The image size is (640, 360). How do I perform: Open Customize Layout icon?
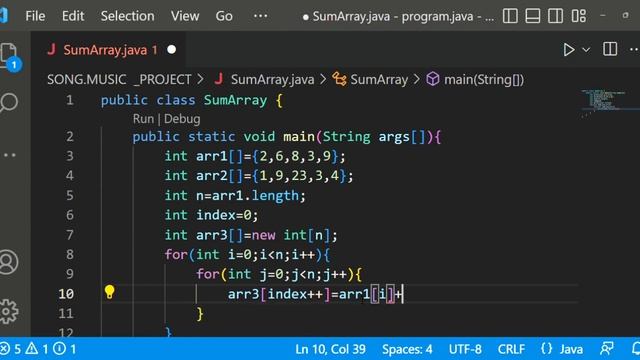click(x=578, y=16)
